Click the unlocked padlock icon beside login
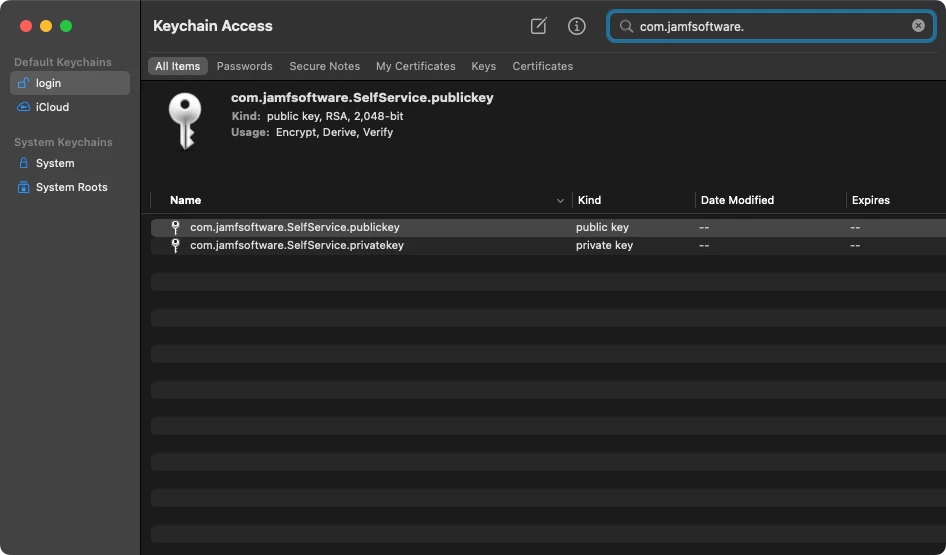The width and height of the screenshot is (946, 555). tap(23, 83)
